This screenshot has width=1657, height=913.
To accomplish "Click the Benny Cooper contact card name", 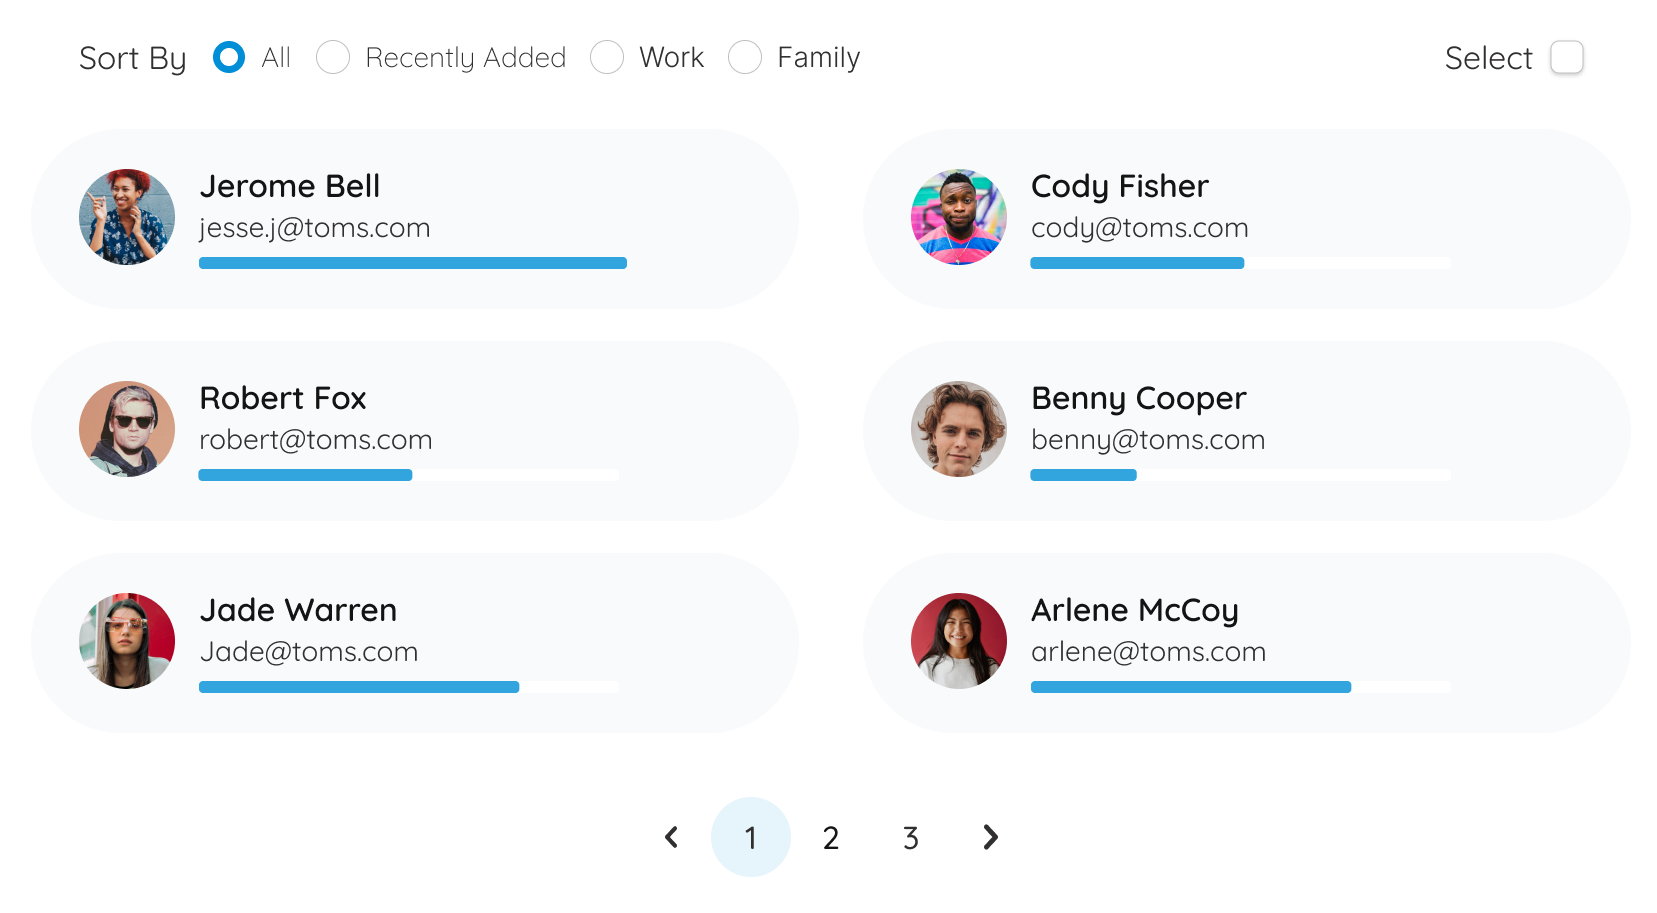I will (x=1138, y=398).
